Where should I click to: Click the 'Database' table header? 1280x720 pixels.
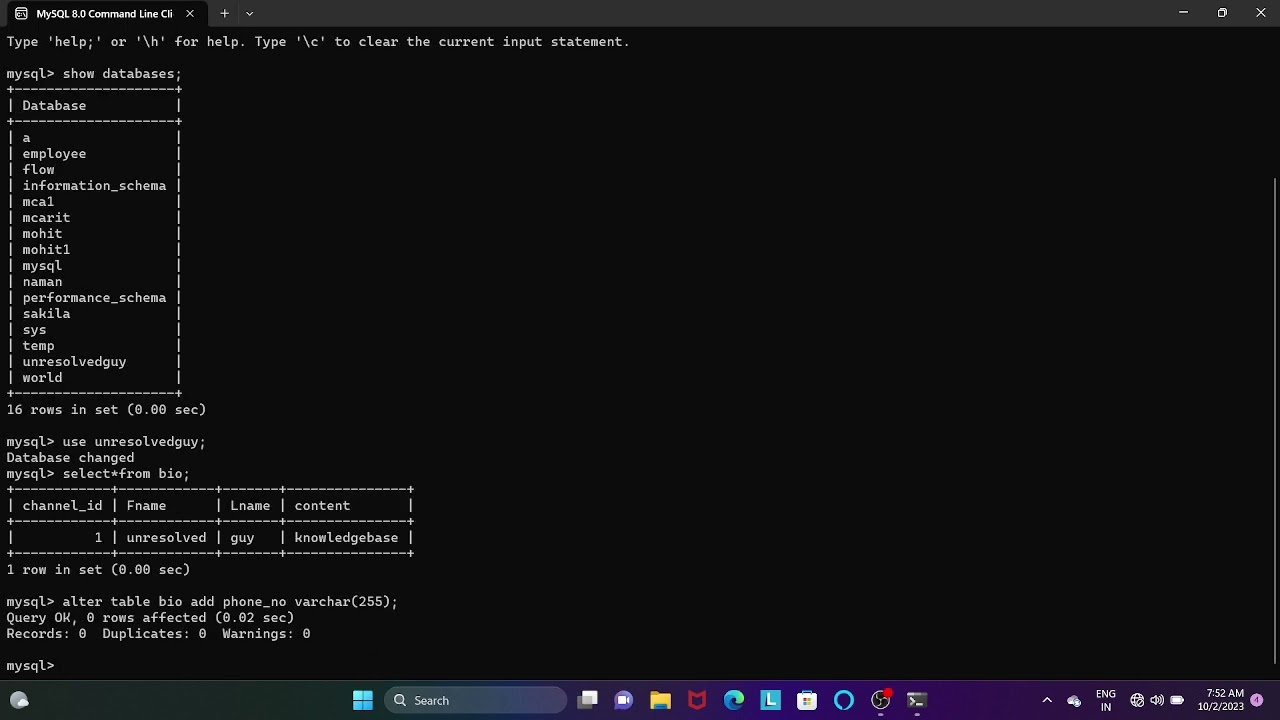pos(54,106)
